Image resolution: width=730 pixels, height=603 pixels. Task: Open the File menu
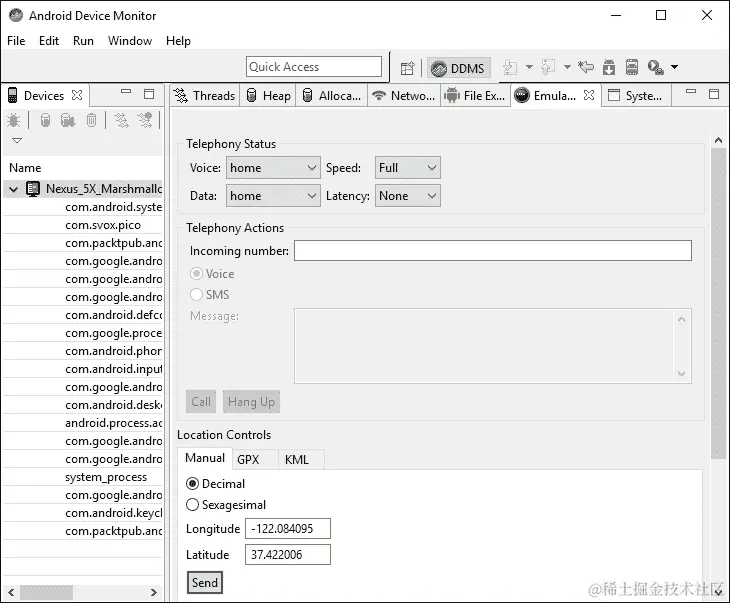pos(16,41)
